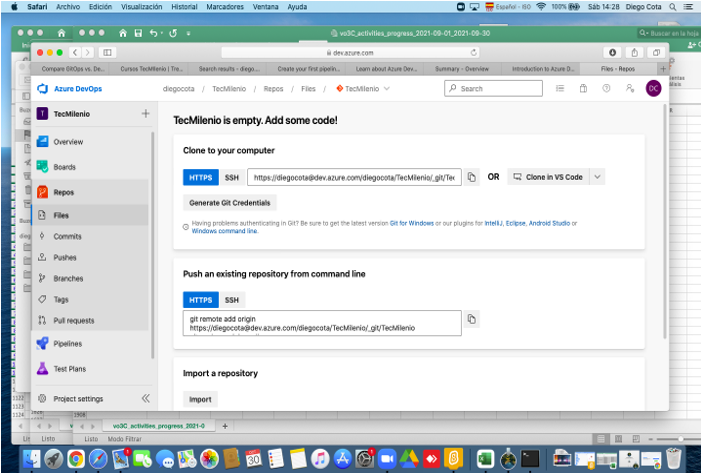Select SSH in Clone to your computer
This screenshot has width=701, height=473.
pyautogui.click(x=232, y=177)
